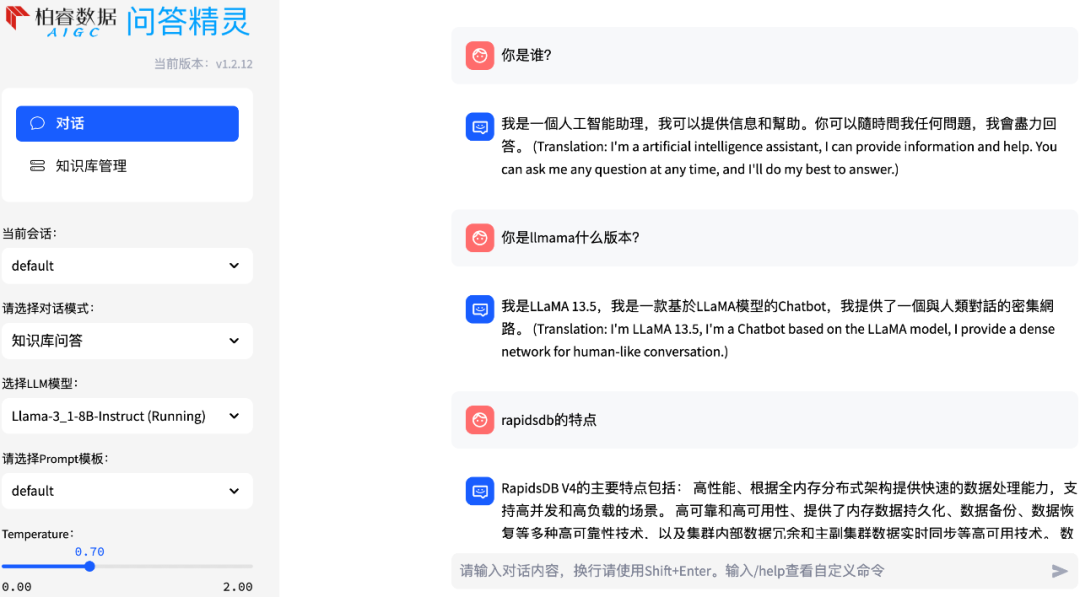Click the 问答精灵 title text
Image resolution: width=1080 pixels, height=597 pixels.
point(187,21)
